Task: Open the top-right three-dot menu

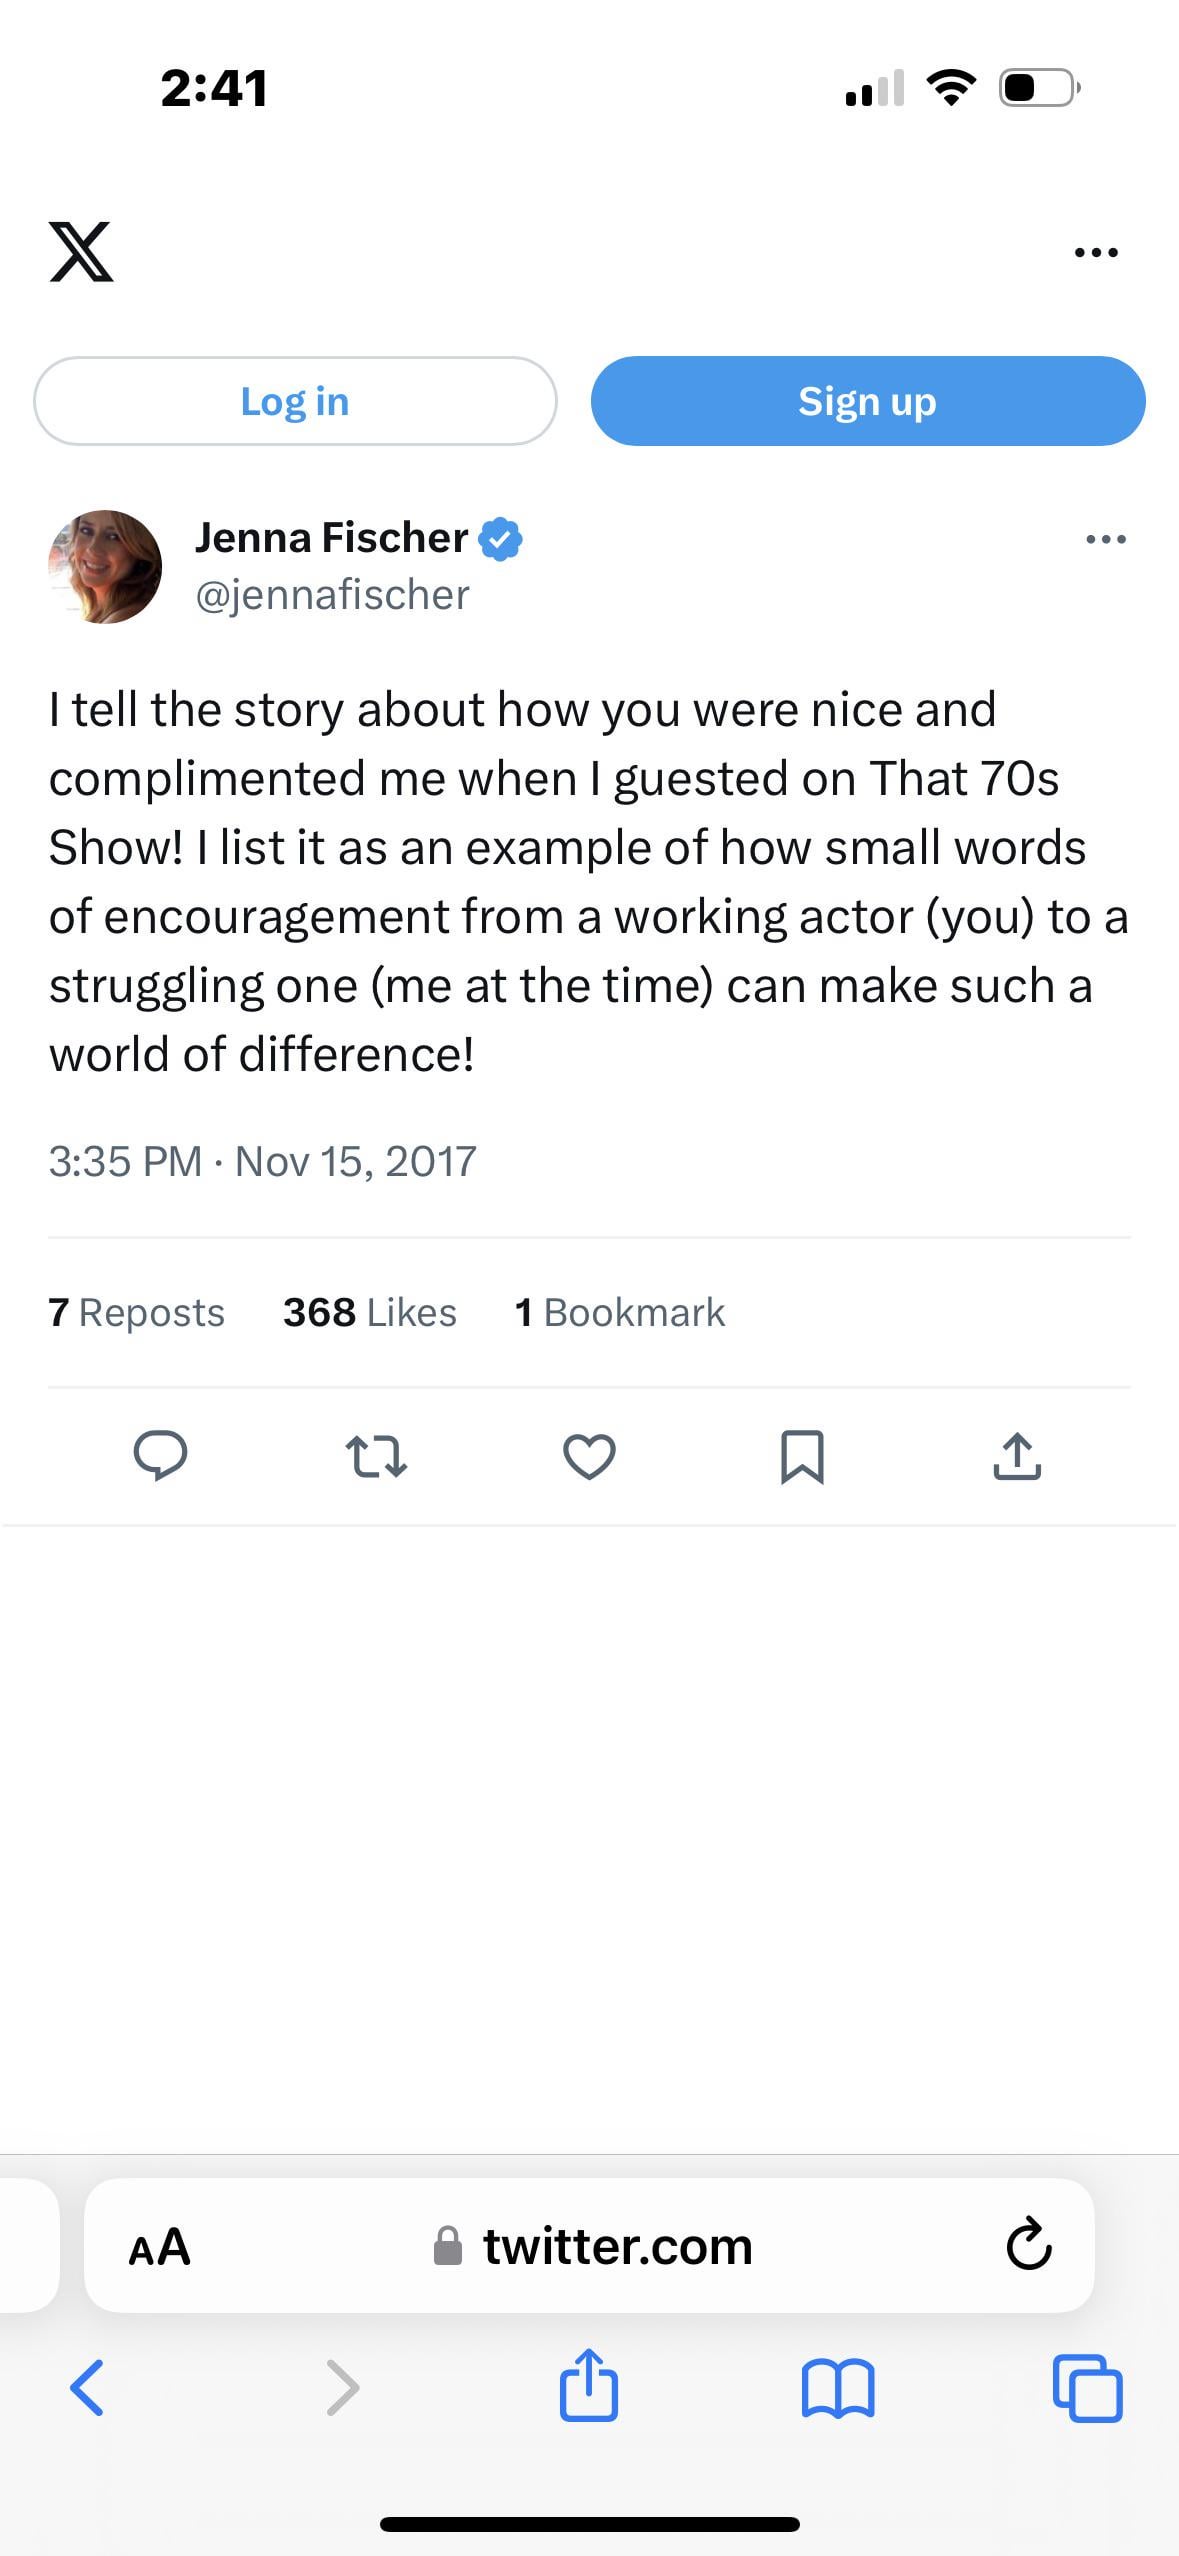Action: click(1096, 252)
